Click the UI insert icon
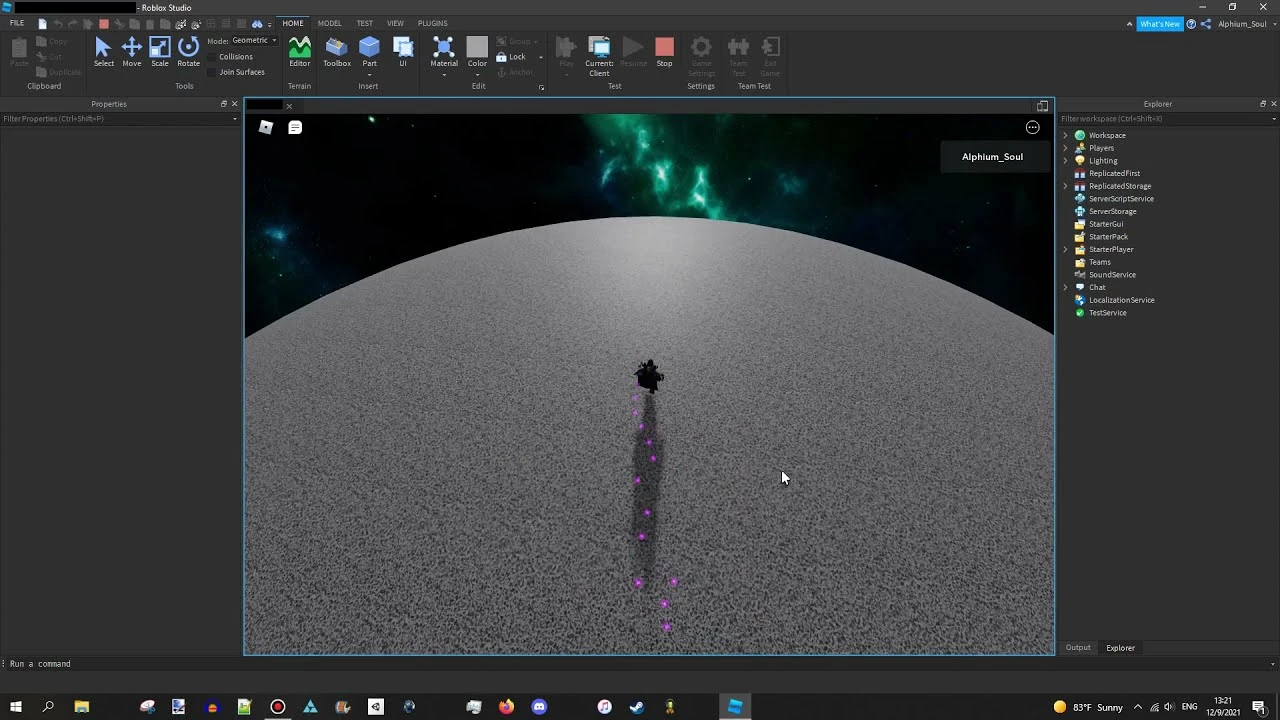 (403, 52)
